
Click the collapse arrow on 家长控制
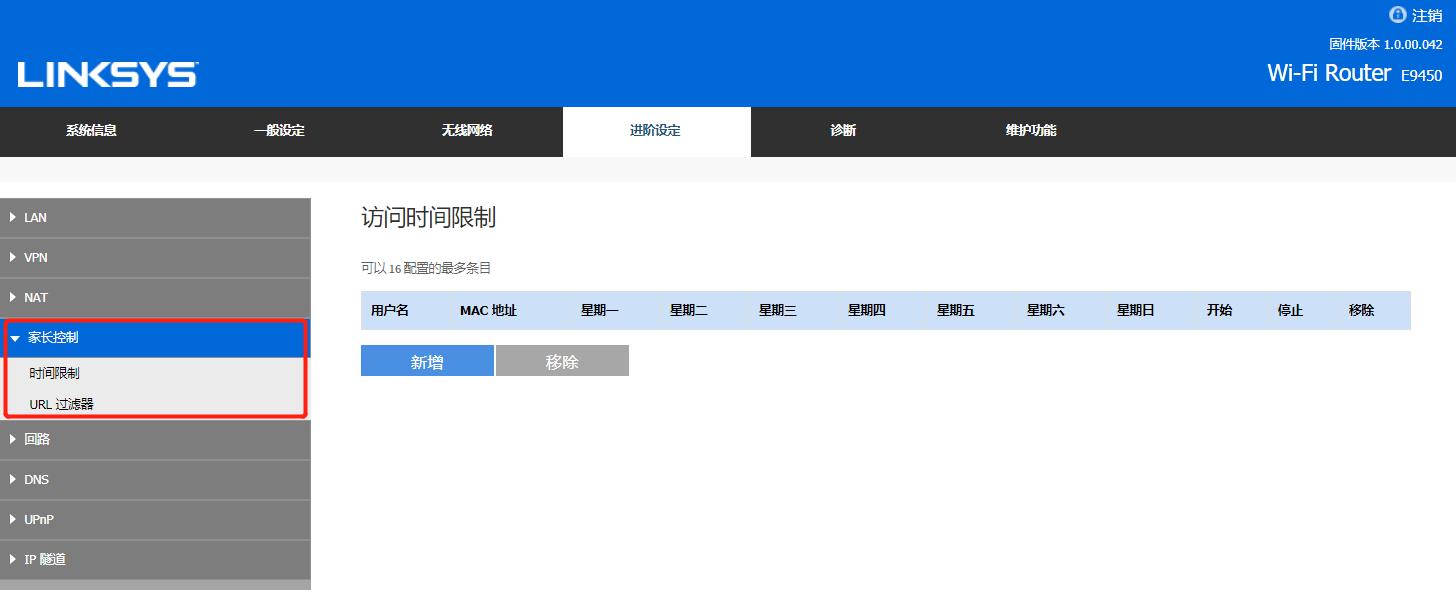coord(13,338)
